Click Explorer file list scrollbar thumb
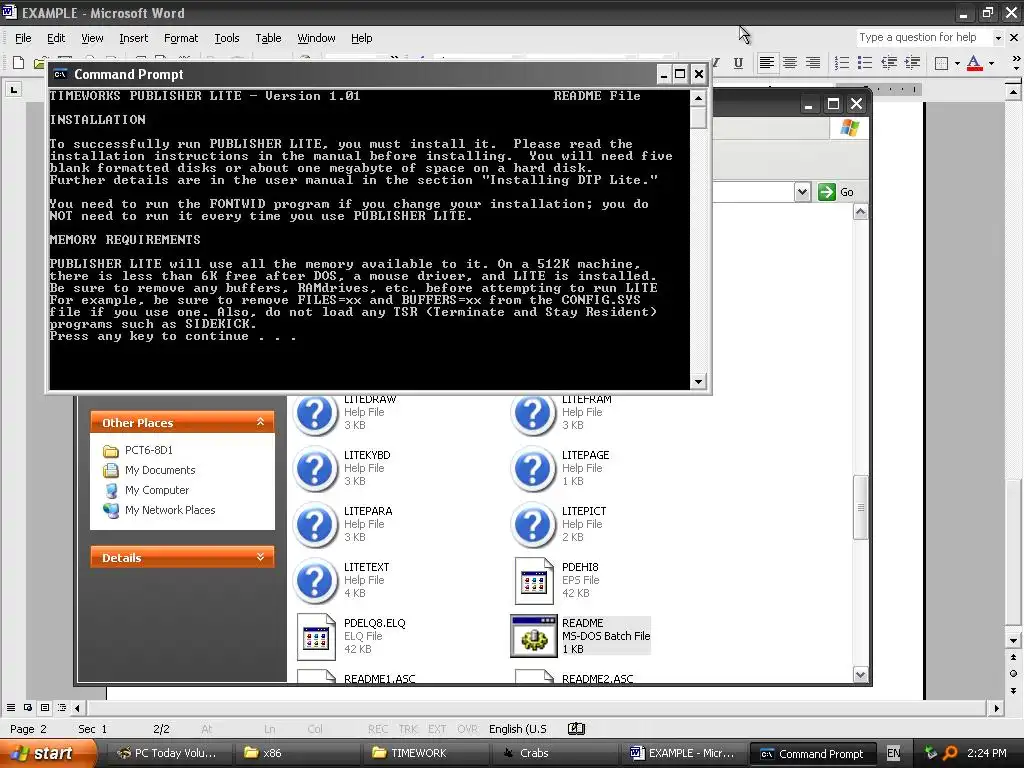 pyautogui.click(x=860, y=507)
